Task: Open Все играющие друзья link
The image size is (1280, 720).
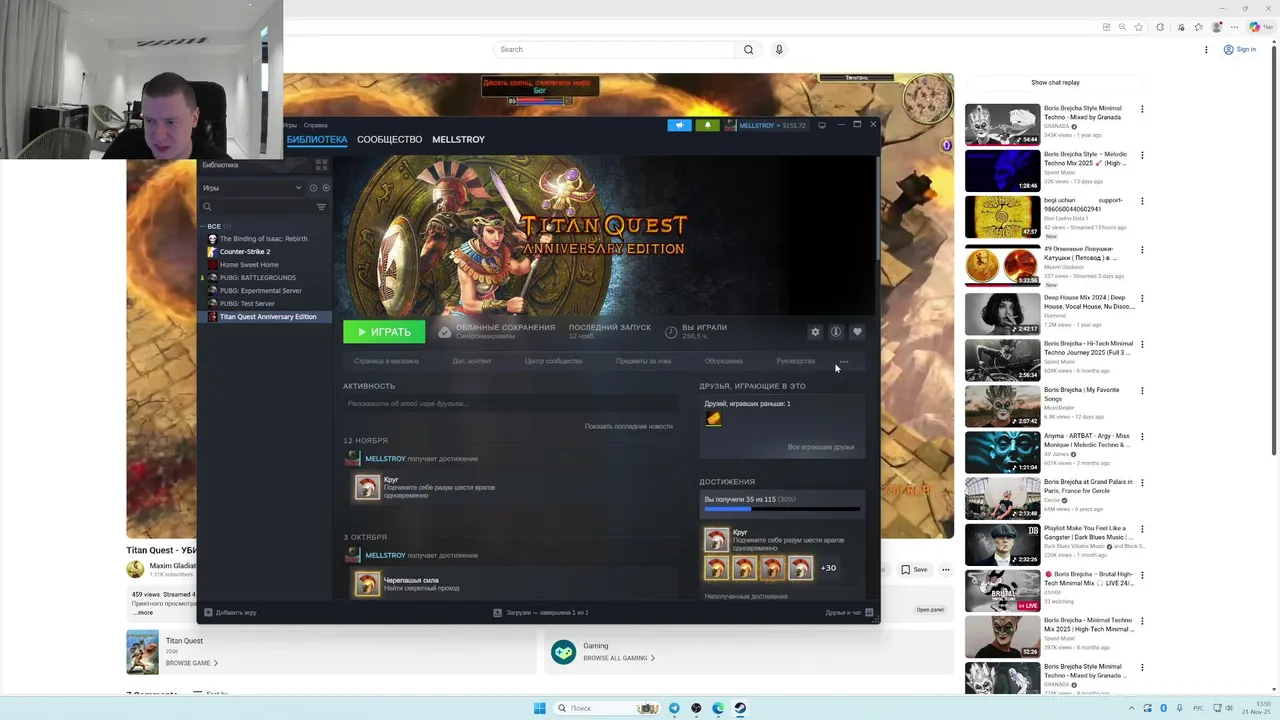Action: pyautogui.click(x=821, y=447)
